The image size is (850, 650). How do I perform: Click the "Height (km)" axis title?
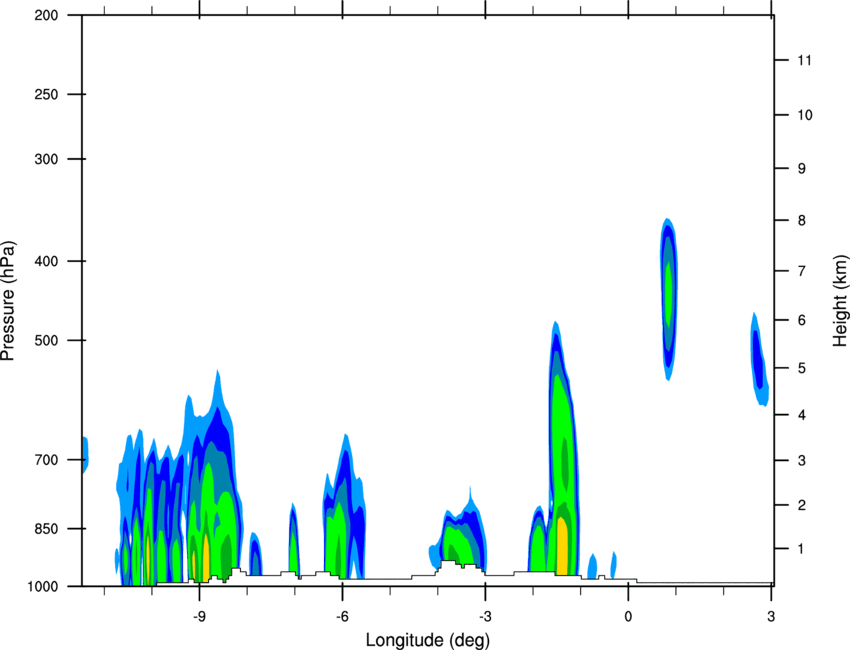pos(840,300)
